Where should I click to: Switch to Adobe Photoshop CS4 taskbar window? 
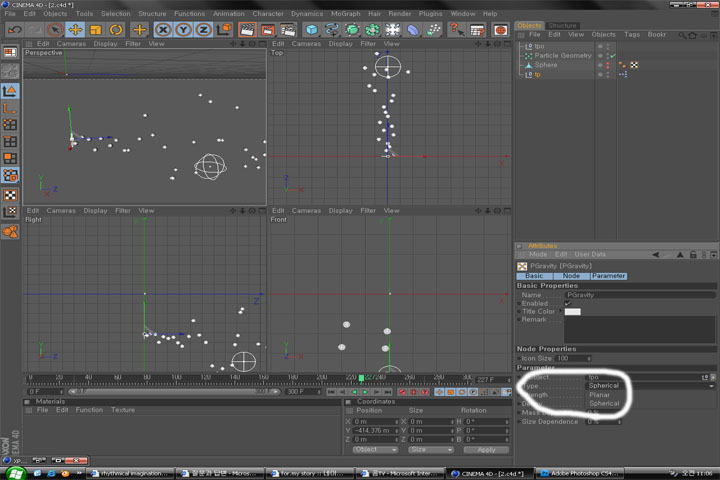tap(580, 473)
